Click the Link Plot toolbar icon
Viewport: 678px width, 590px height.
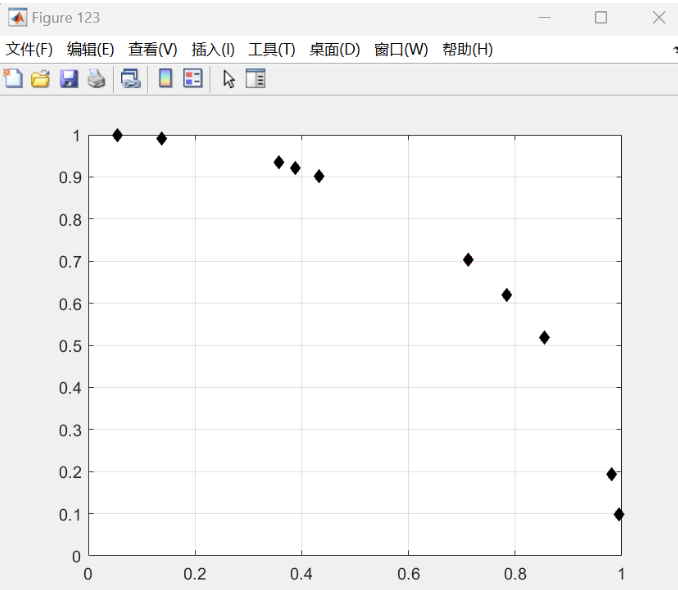131,79
